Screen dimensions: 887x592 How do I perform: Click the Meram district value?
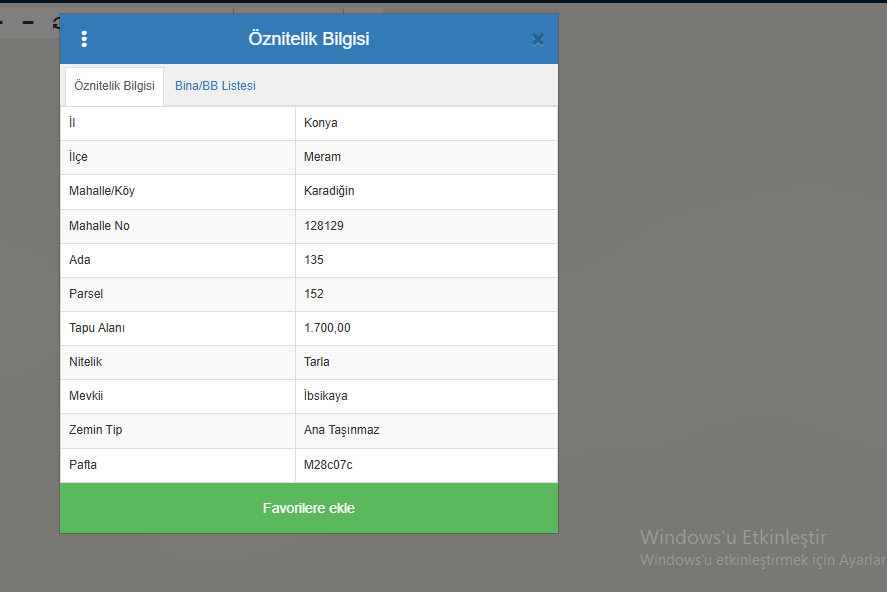point(322,157)
